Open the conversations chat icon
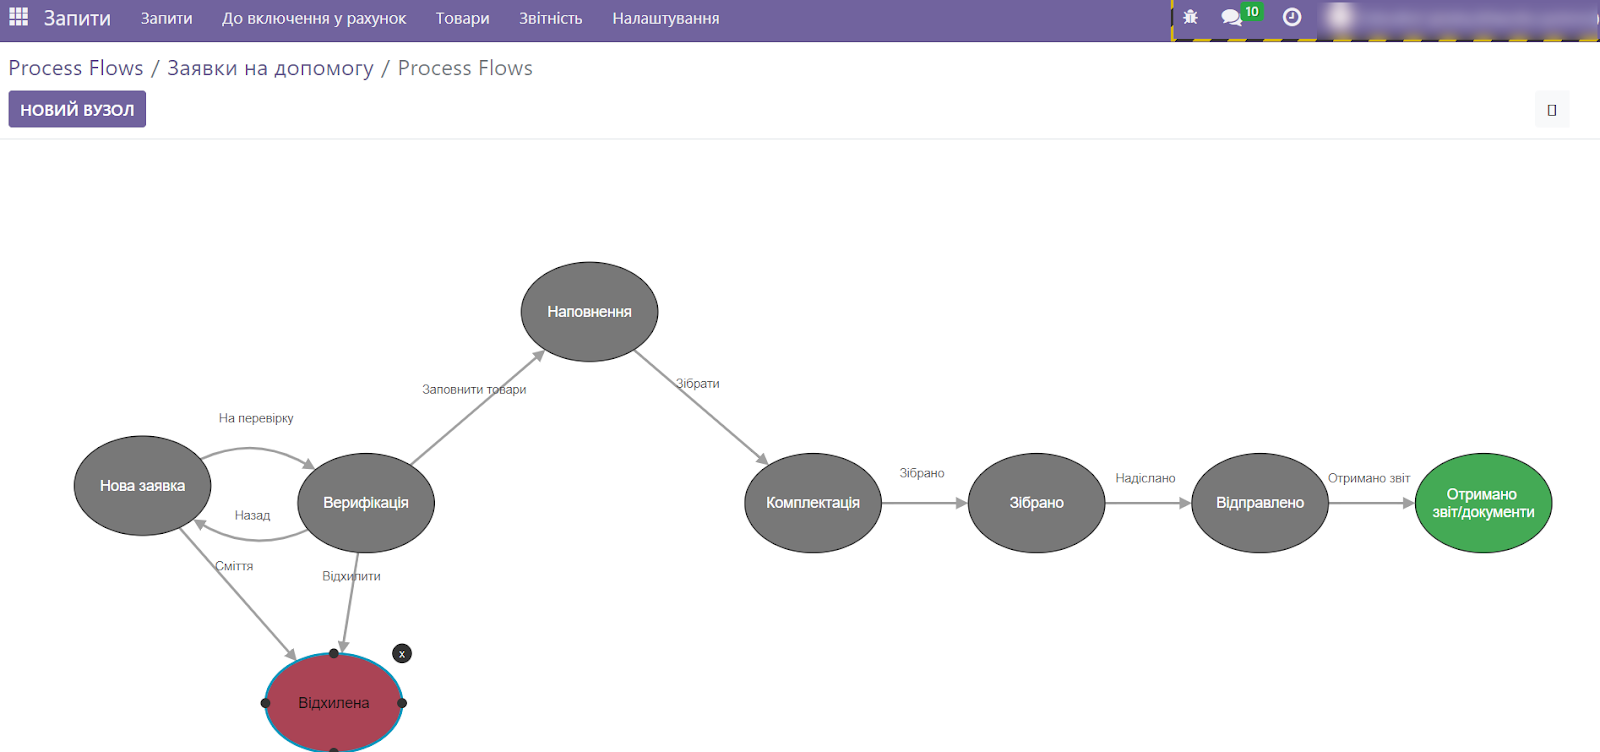1600x752 pixels. click(x=1231, y=17)
